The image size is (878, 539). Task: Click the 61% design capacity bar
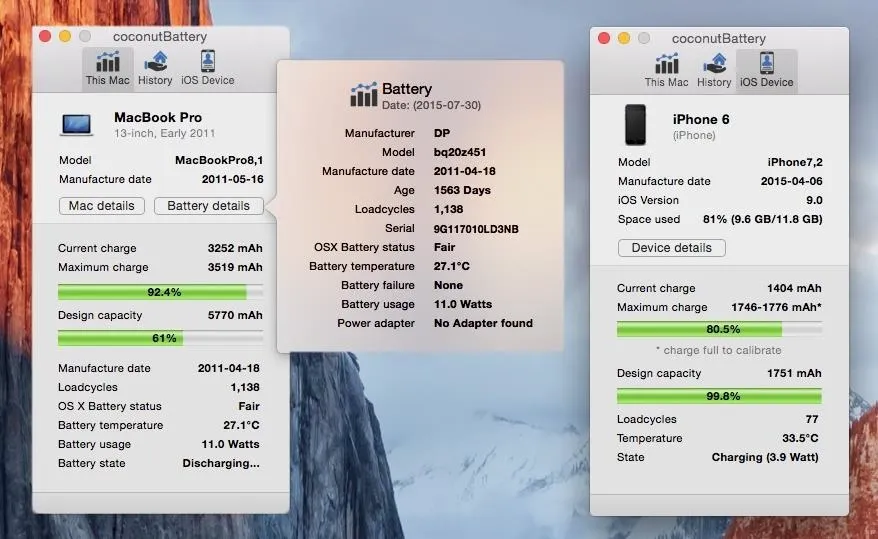pos(160,338)
